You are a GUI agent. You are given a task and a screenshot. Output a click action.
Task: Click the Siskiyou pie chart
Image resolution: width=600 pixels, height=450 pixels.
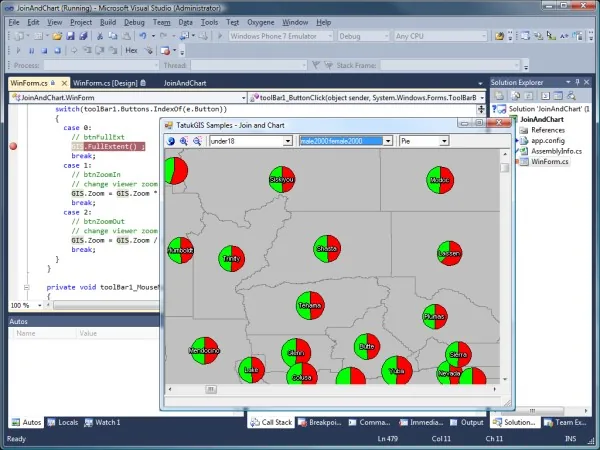(x=282, y=179)
